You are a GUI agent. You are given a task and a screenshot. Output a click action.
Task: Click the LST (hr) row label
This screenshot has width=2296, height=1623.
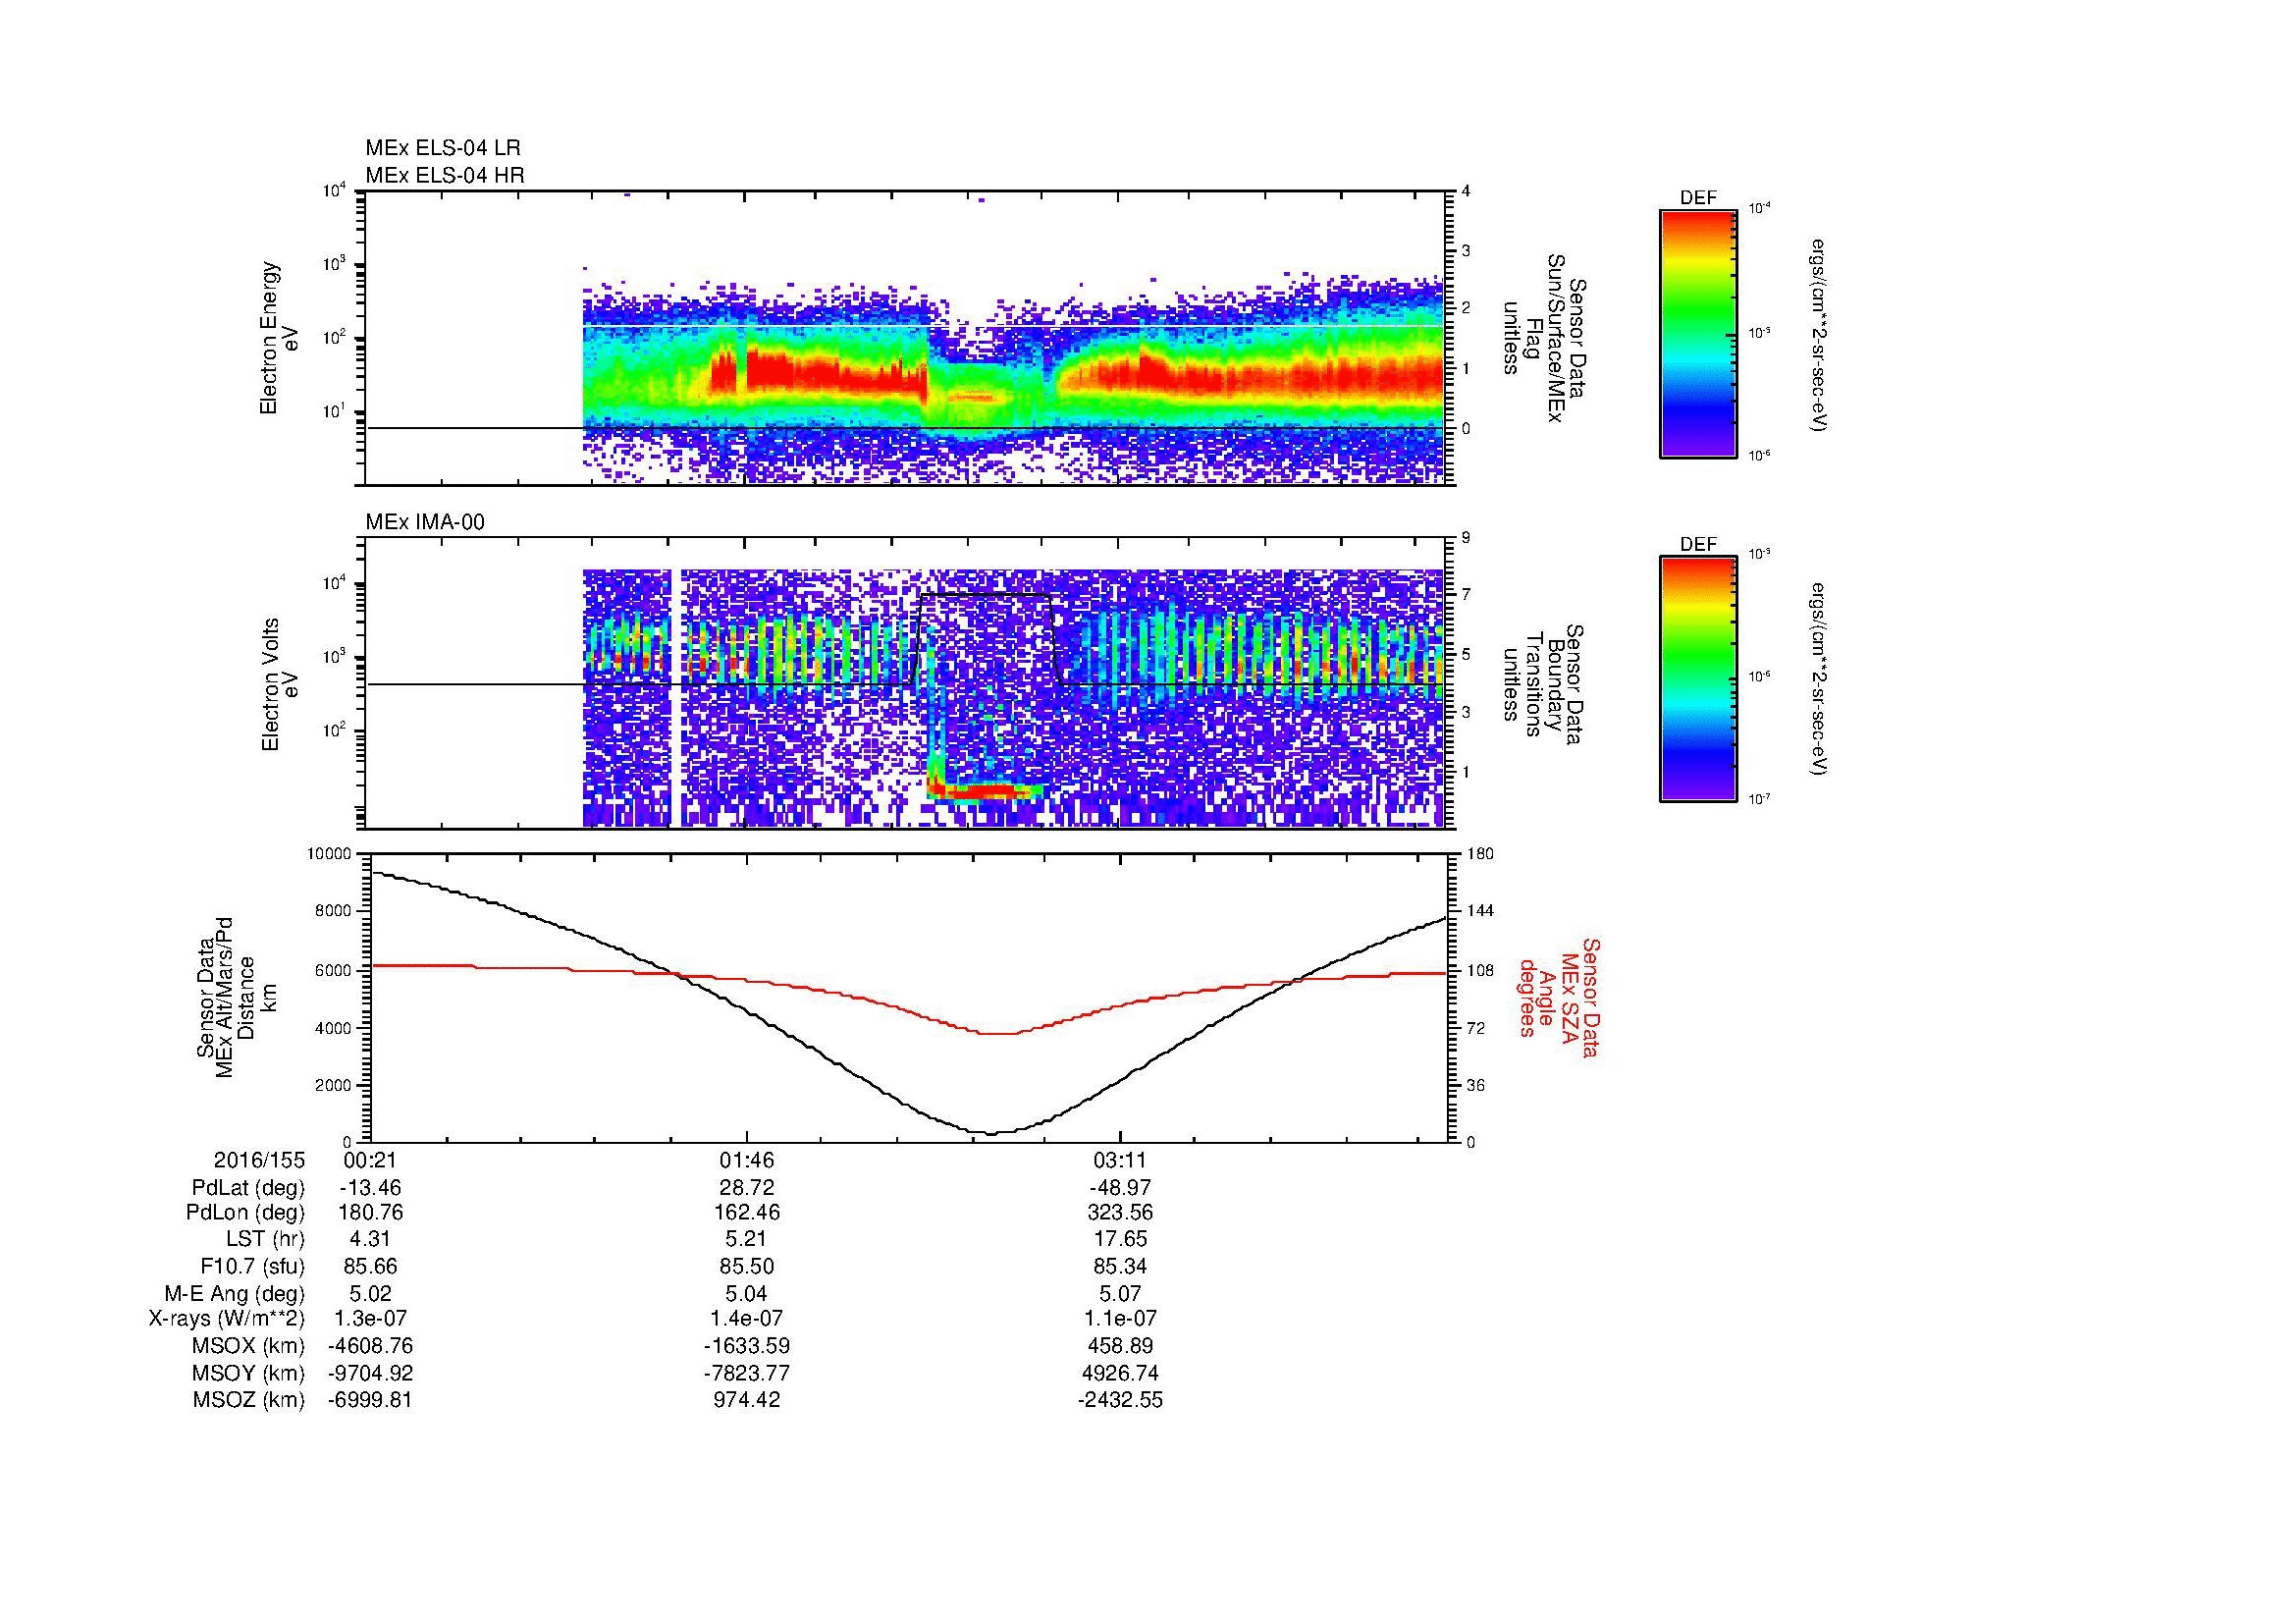265,1239
